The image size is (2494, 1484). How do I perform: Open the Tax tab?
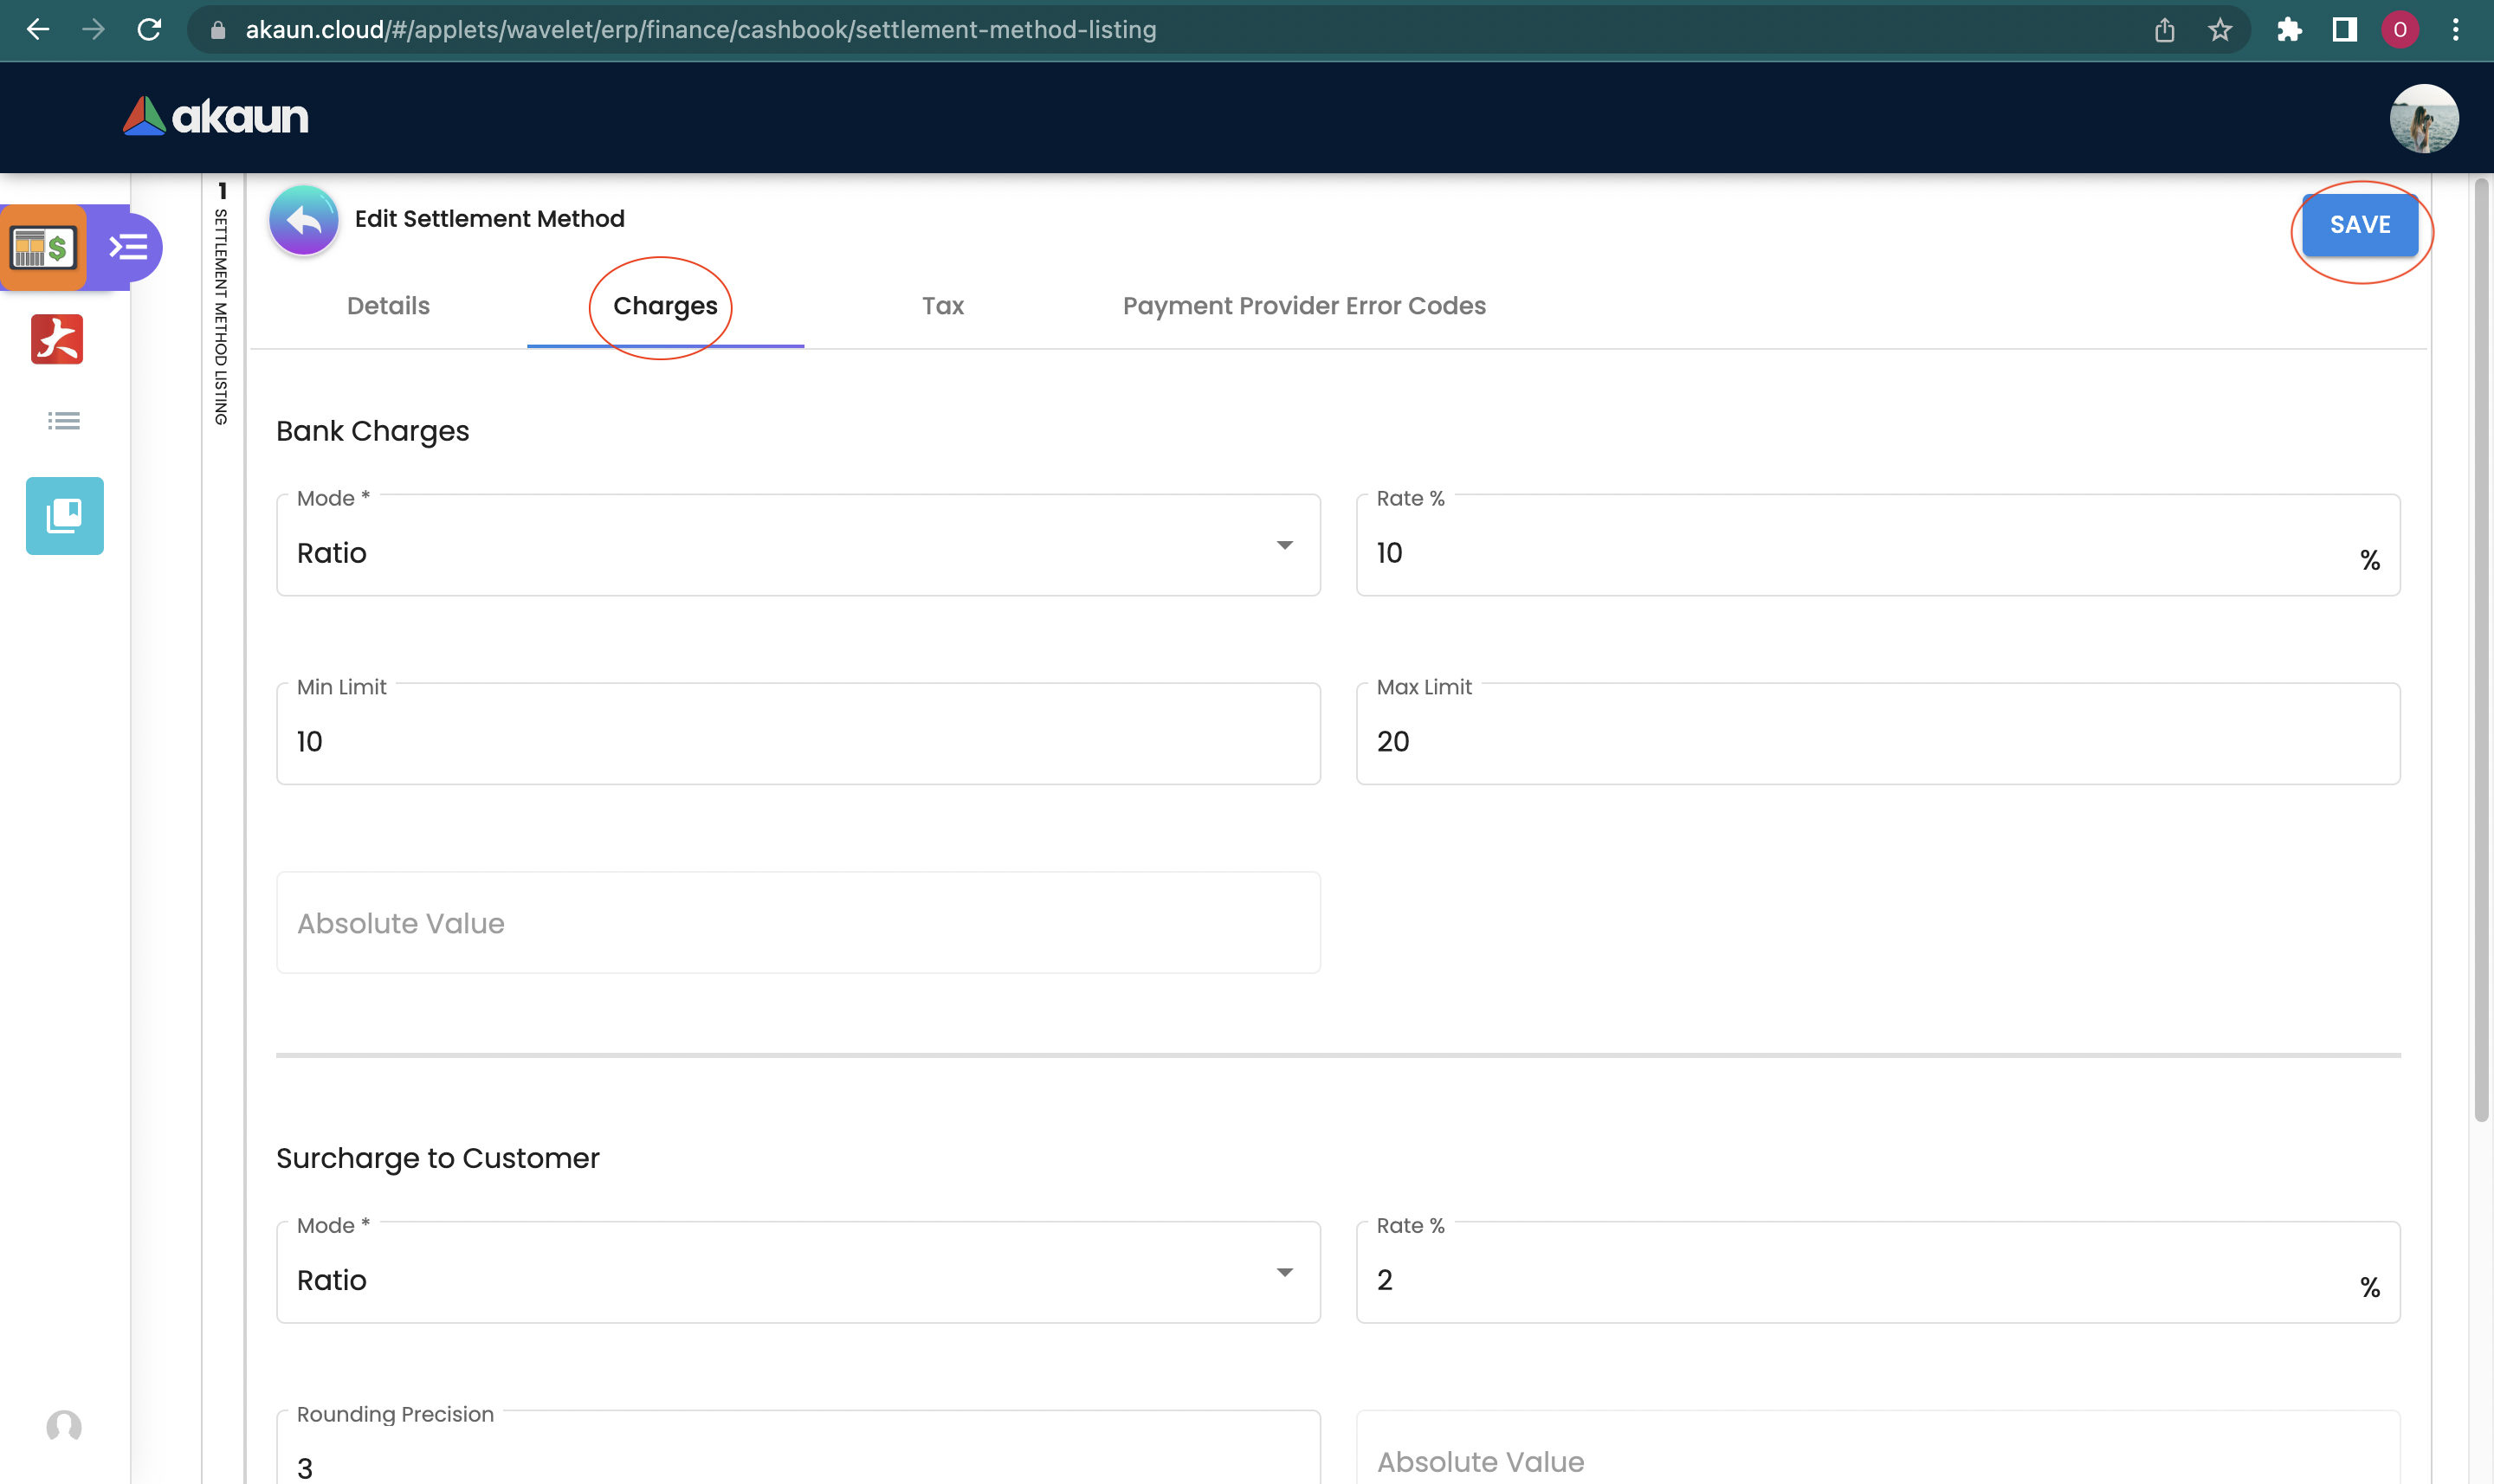tap(942, 306)
